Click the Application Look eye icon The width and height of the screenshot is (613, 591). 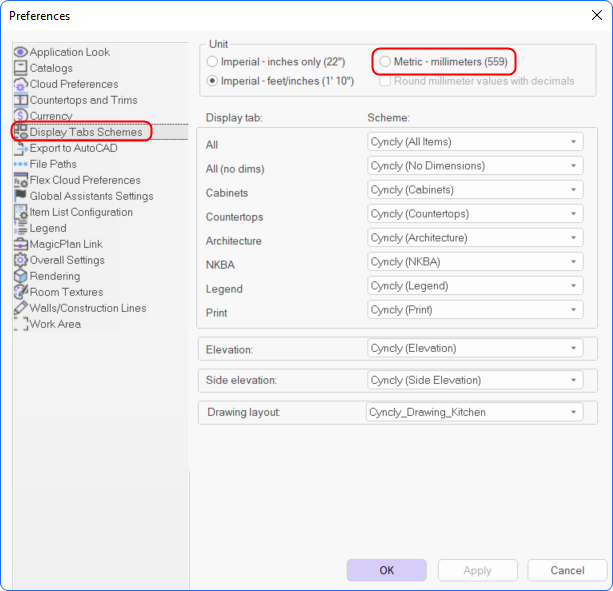pos(21,52)
